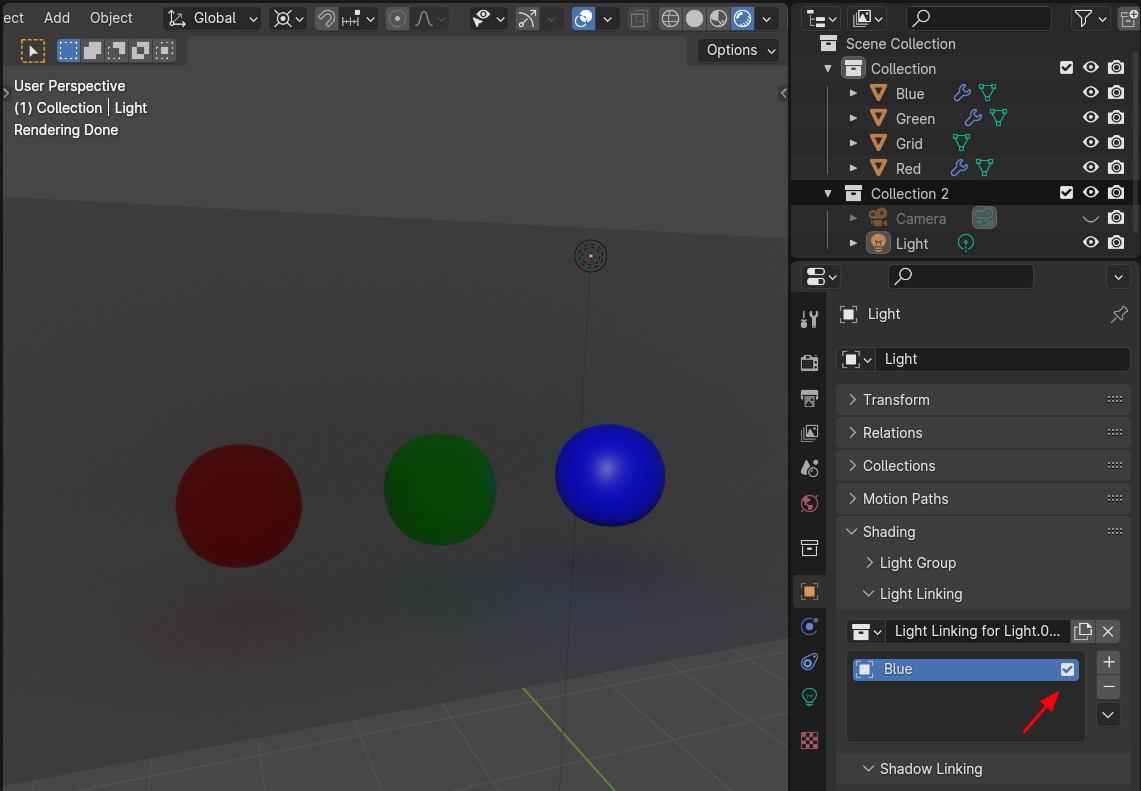The image size is (1141, 791).
Task: Click the Light object name field
Action: [1003, 359]
